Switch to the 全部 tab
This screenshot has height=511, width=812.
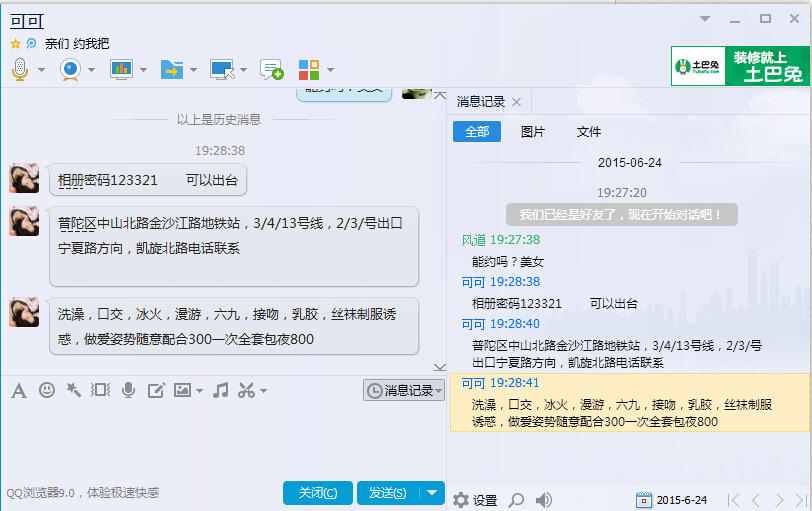point(476,132)
